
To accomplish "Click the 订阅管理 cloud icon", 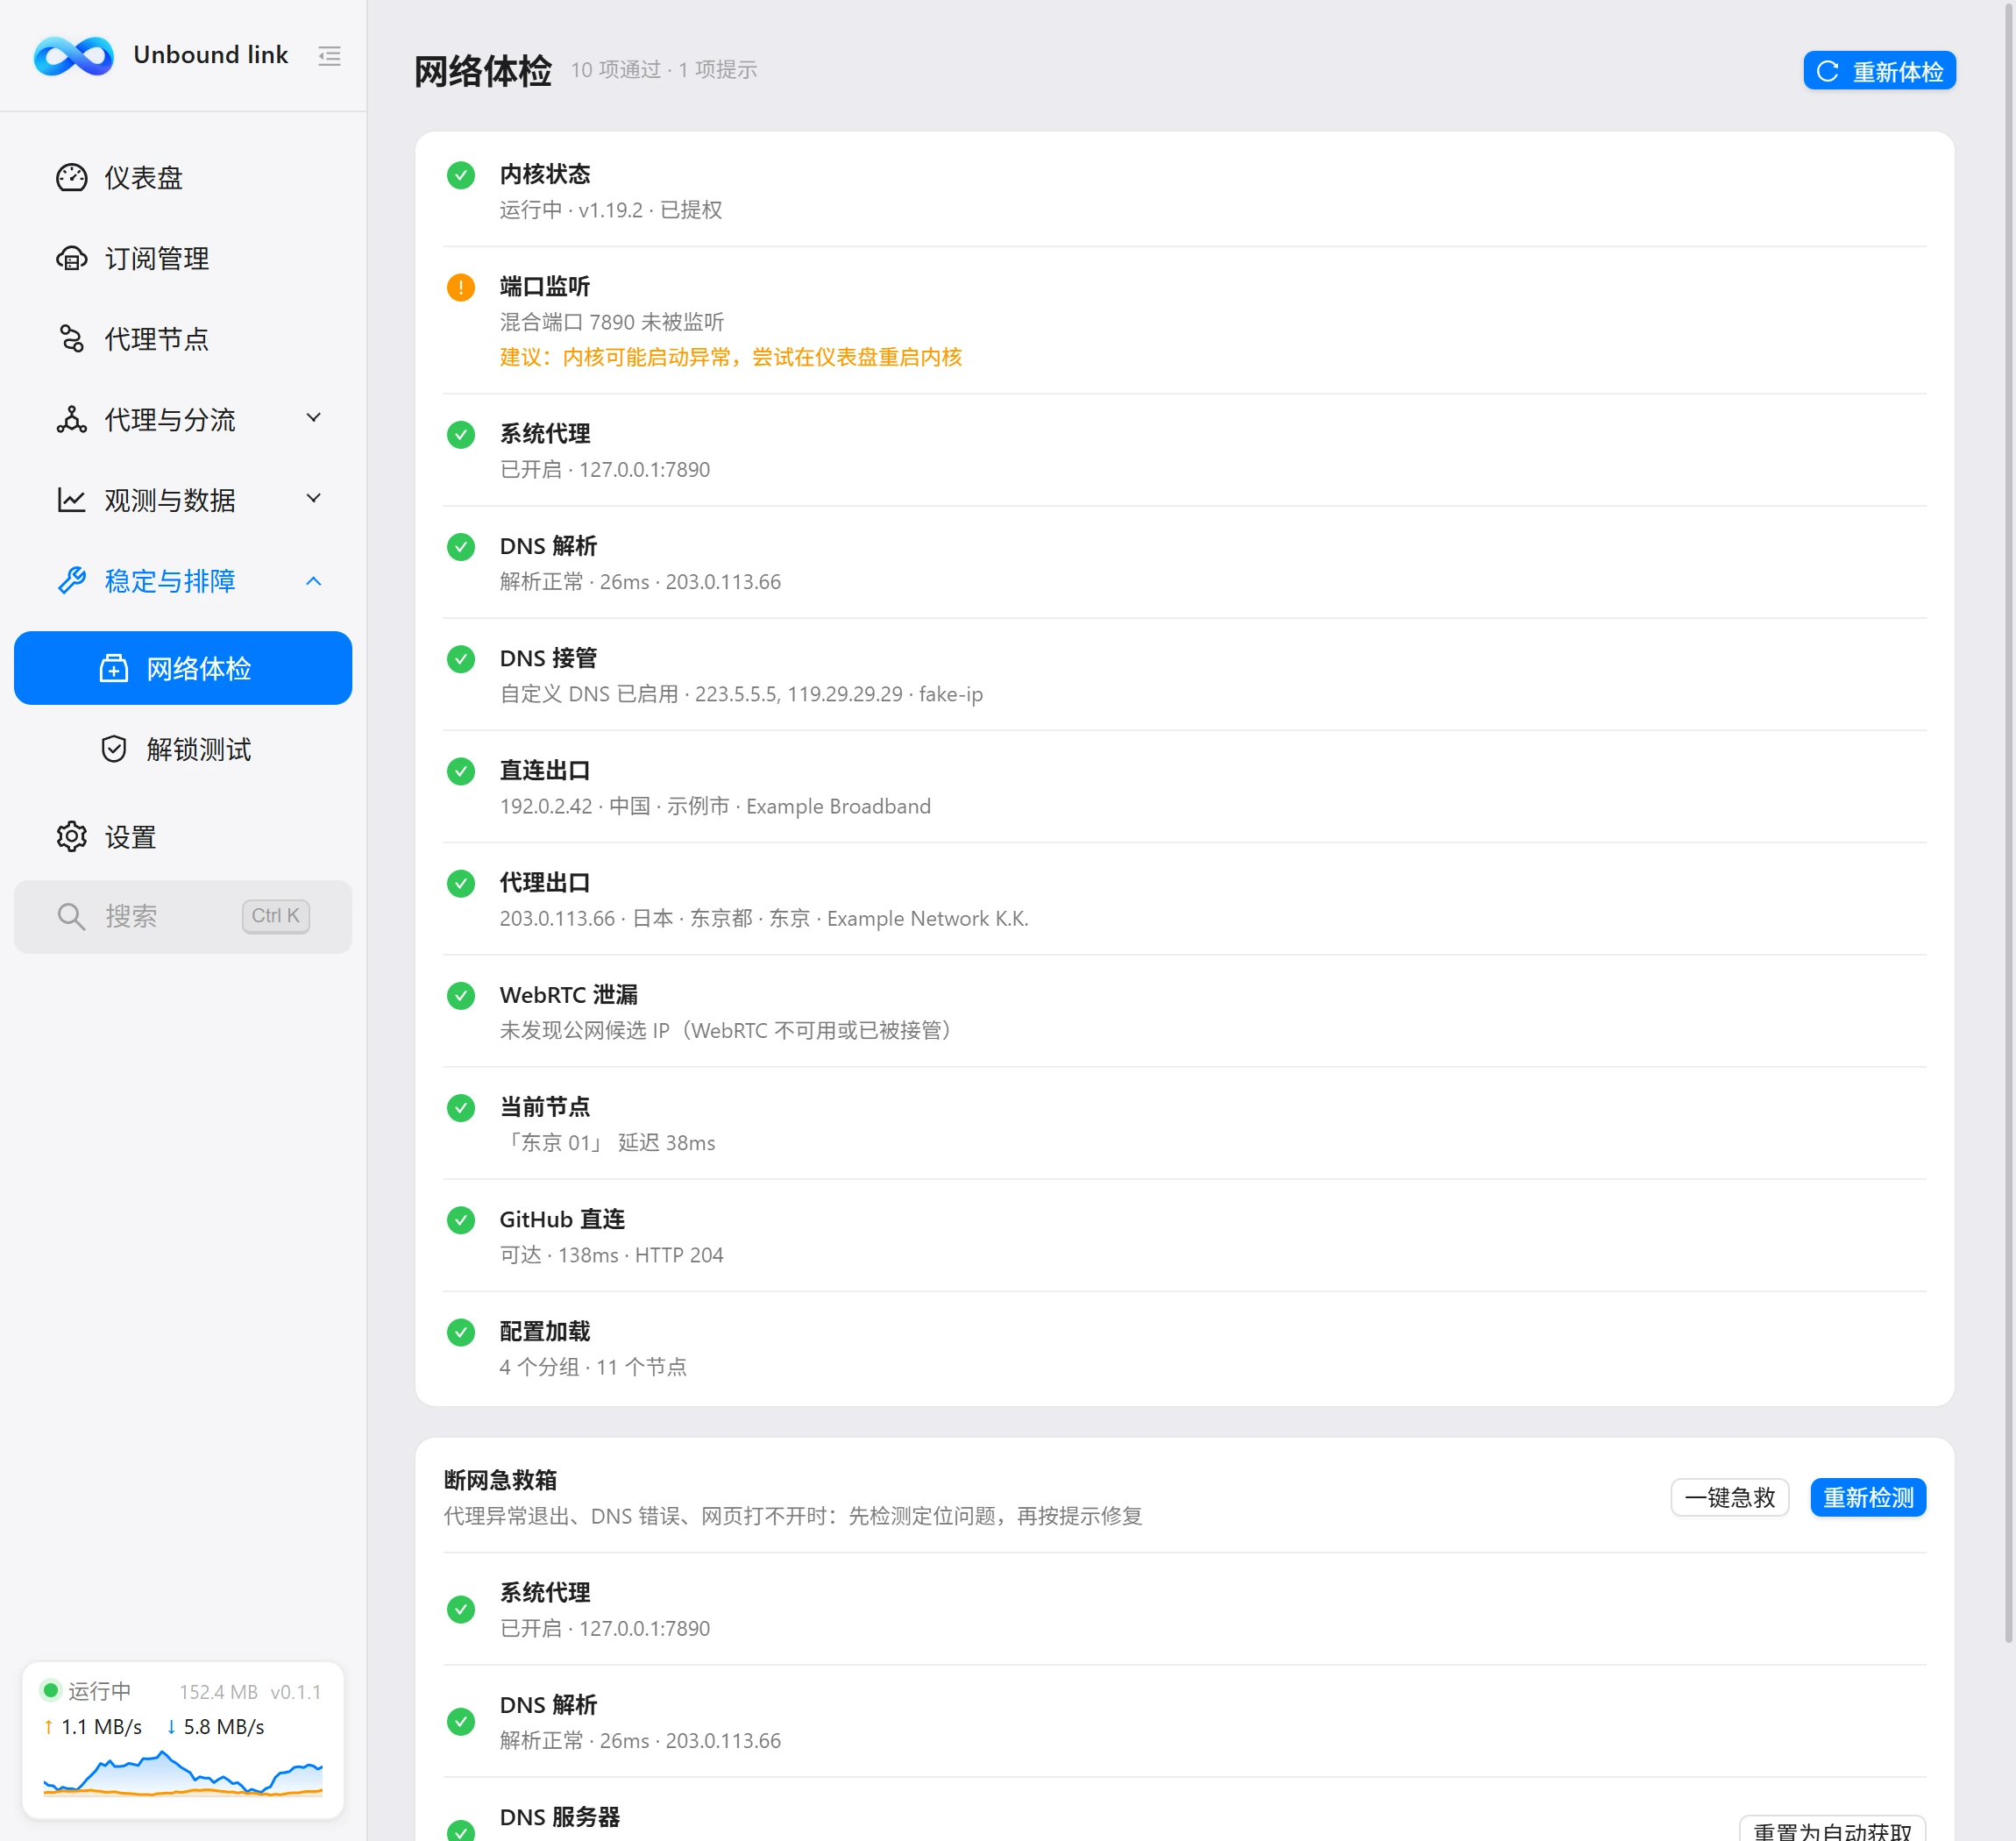I will [x=72, y=258].
